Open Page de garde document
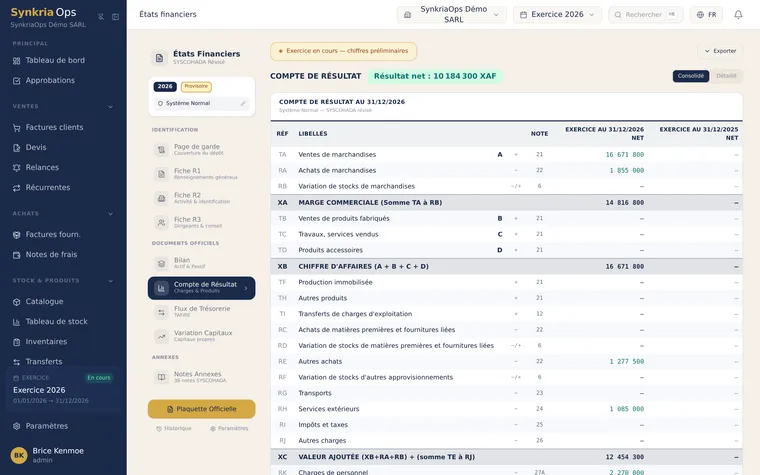Viewport: 760px width, 475px height. pos(202,149)
